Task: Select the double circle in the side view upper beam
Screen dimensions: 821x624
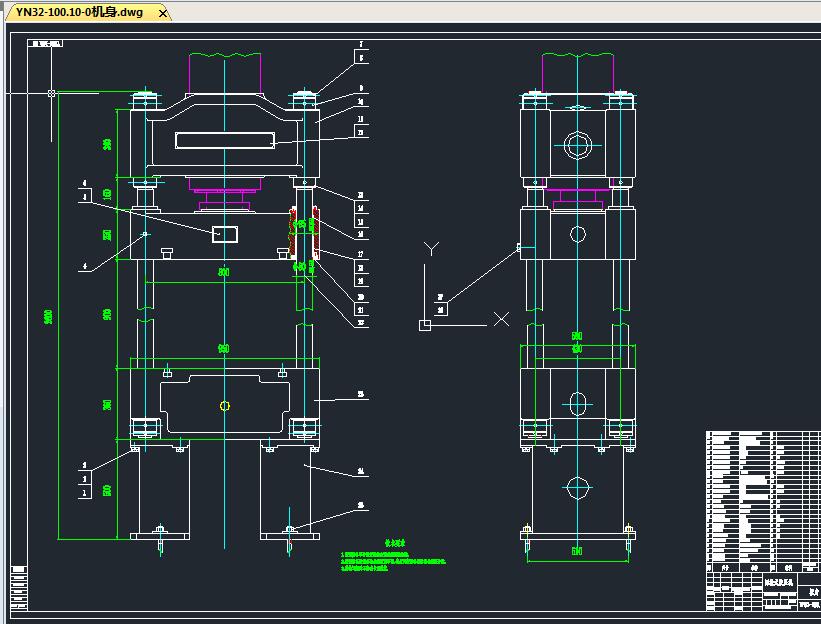Action: (x=578, y=145)
